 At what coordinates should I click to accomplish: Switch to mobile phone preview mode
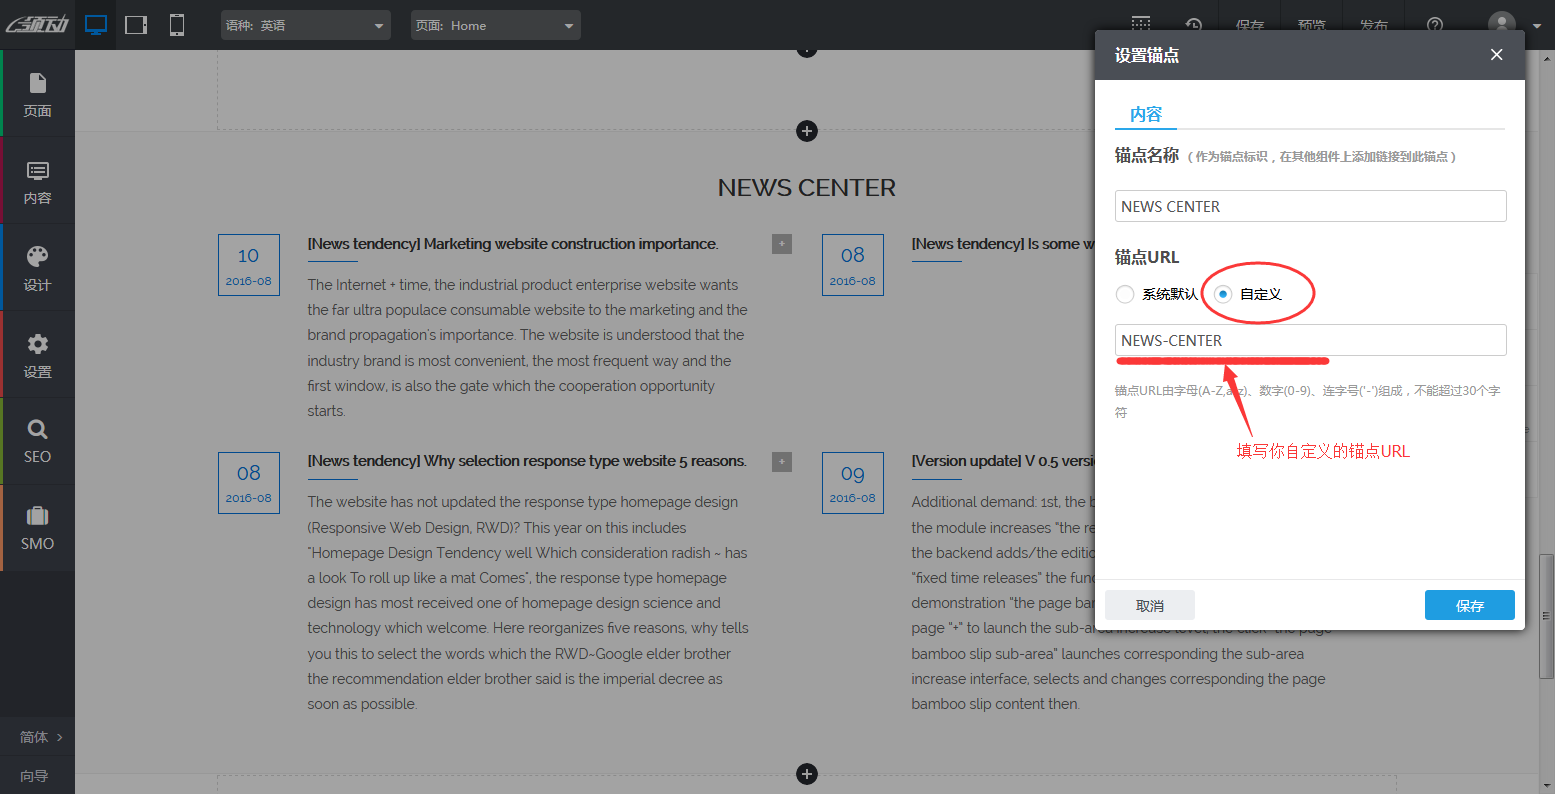177,25
